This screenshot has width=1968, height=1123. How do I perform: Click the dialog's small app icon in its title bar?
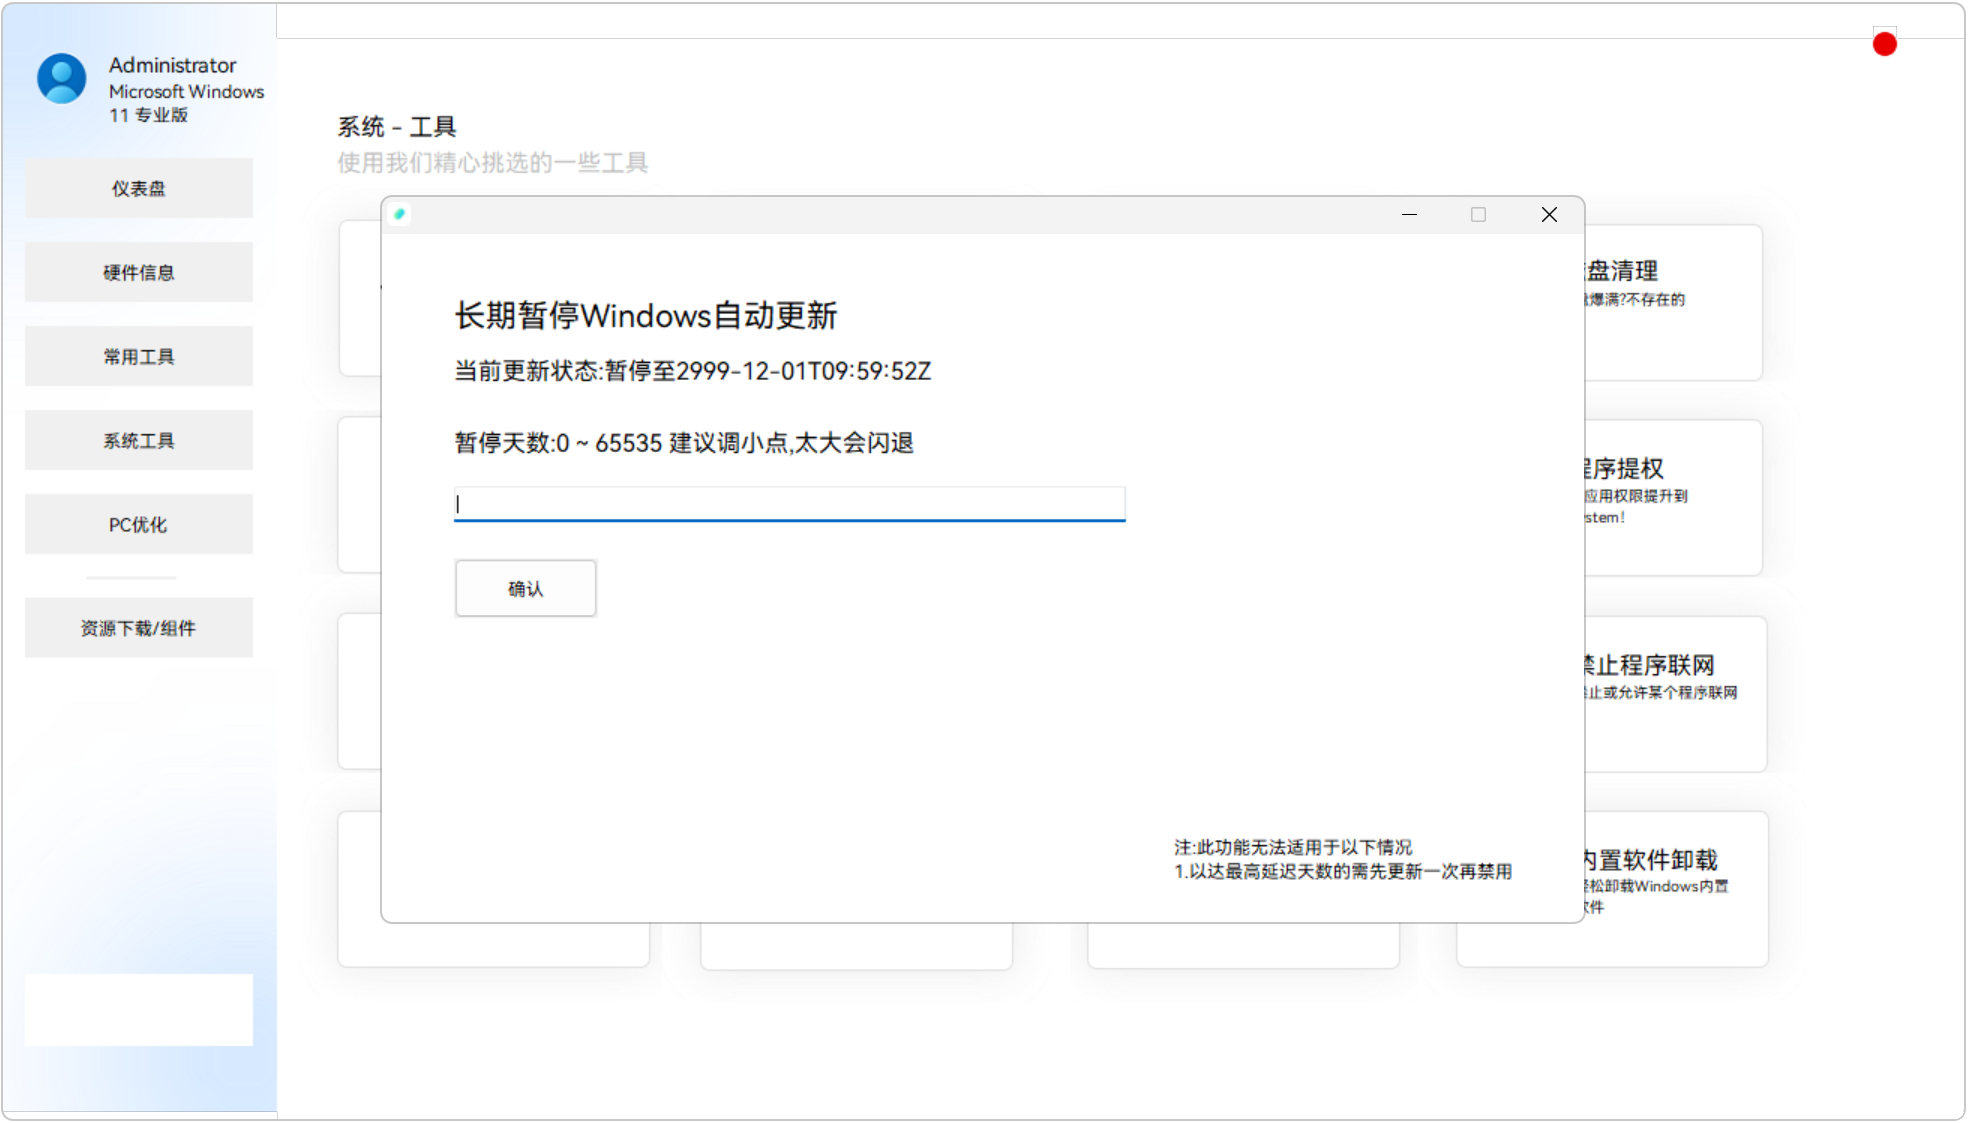400,214
